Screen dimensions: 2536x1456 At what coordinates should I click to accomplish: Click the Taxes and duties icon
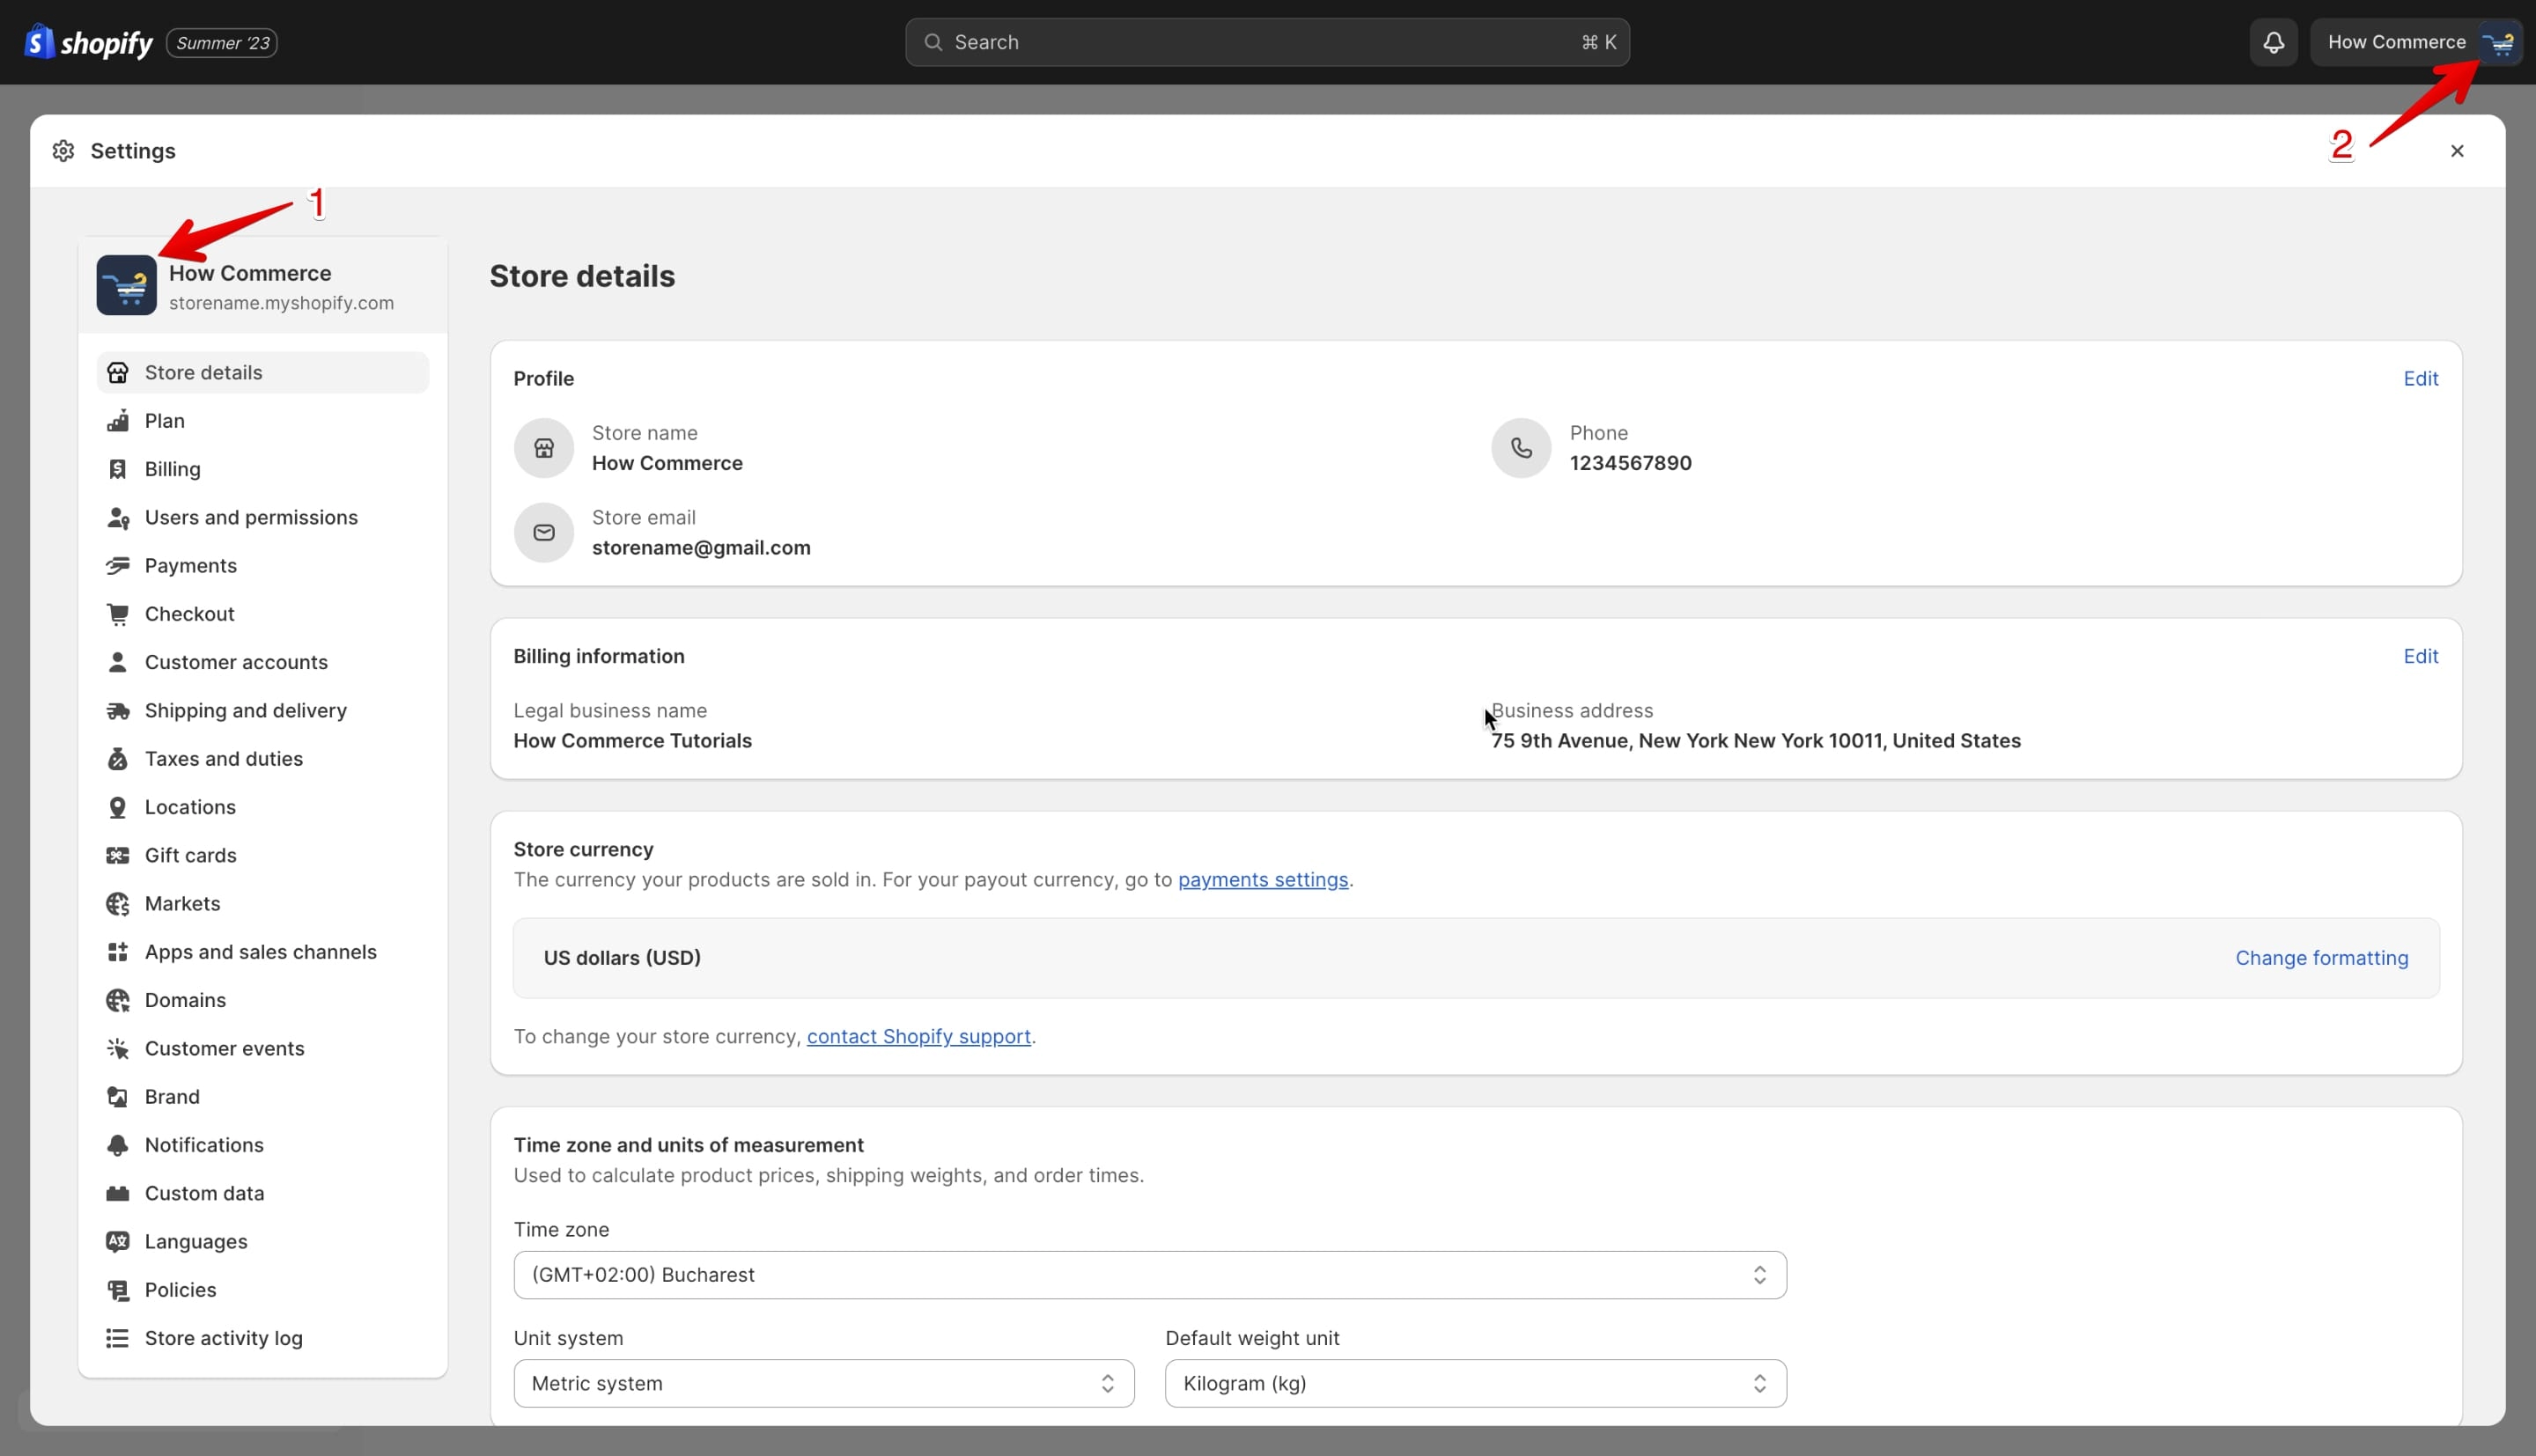[117, 758]
